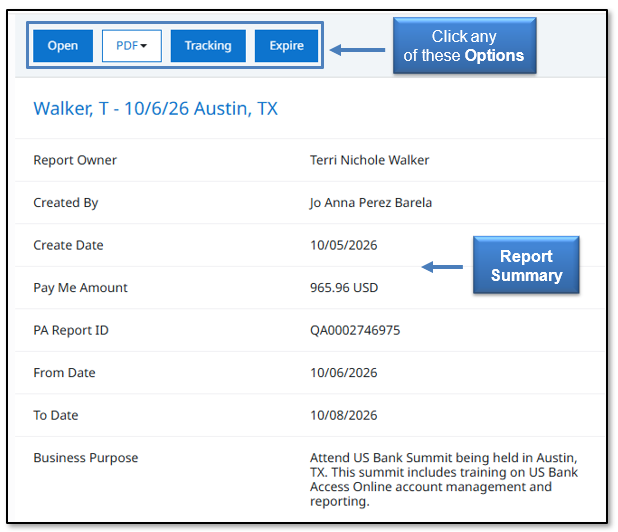Select the From Date value 10/06/2026
The height and width of the screenshot is (532, 618).
point(344,373)
